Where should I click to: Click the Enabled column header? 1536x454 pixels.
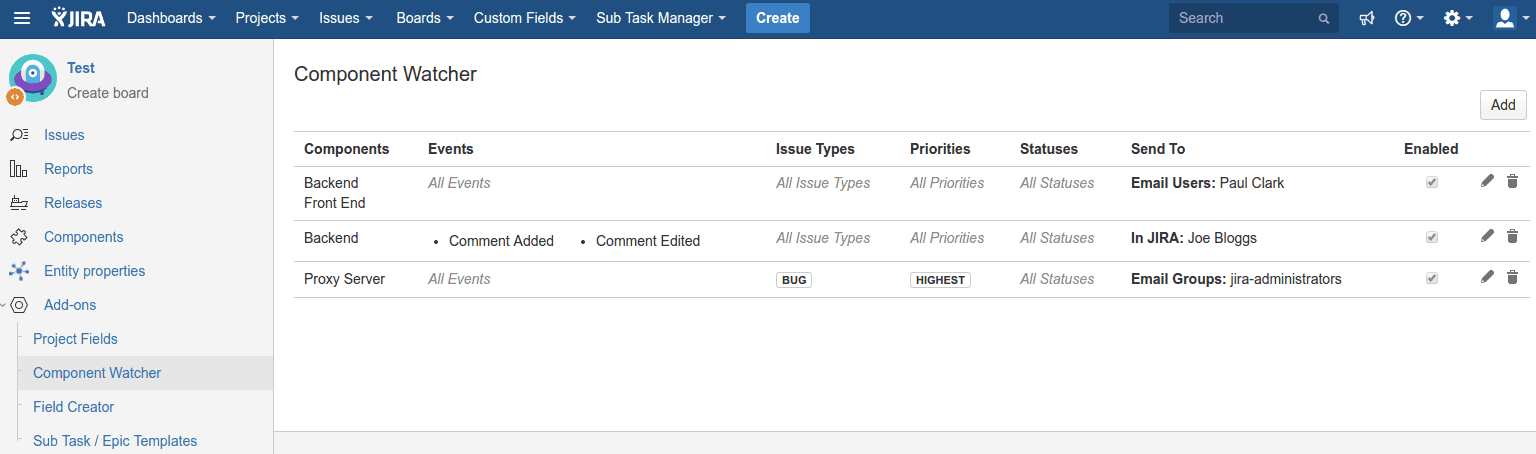pyautogui.click(x=1431, y=149)
